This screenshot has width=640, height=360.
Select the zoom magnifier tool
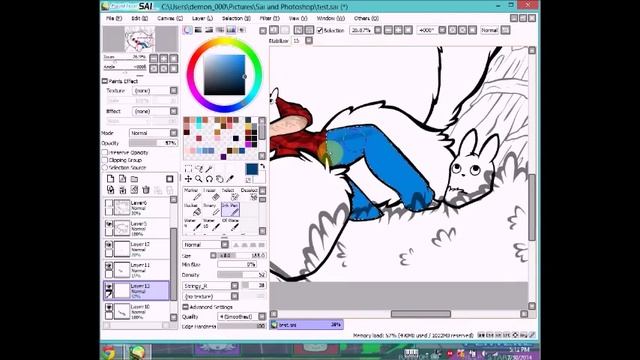tap(199, 179)
